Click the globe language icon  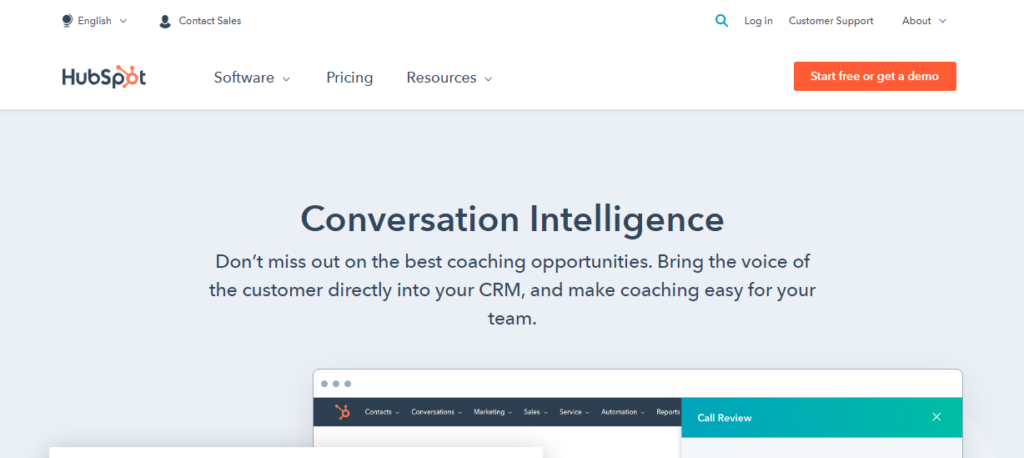click(x=67, y=20)
